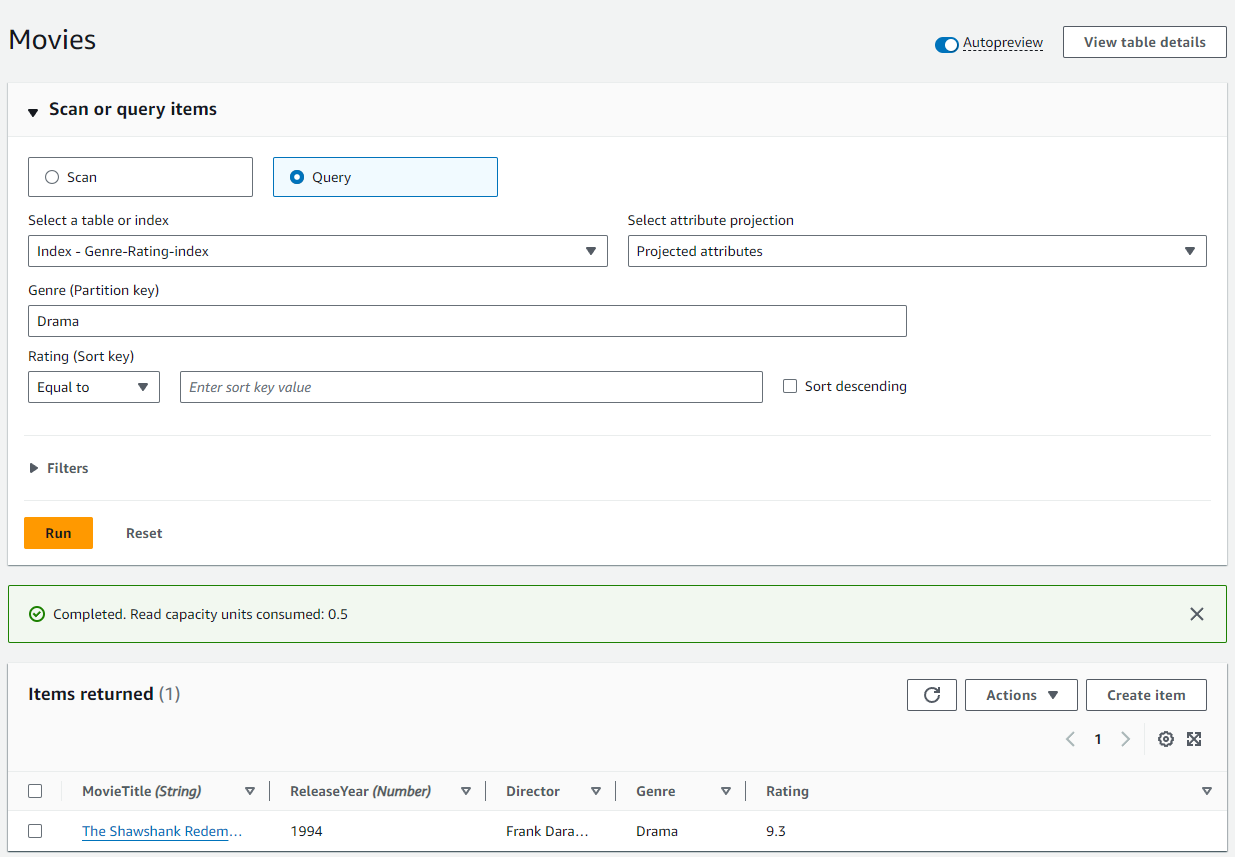
Task: Expand results to full screen icon
Action: [1193, 739]
